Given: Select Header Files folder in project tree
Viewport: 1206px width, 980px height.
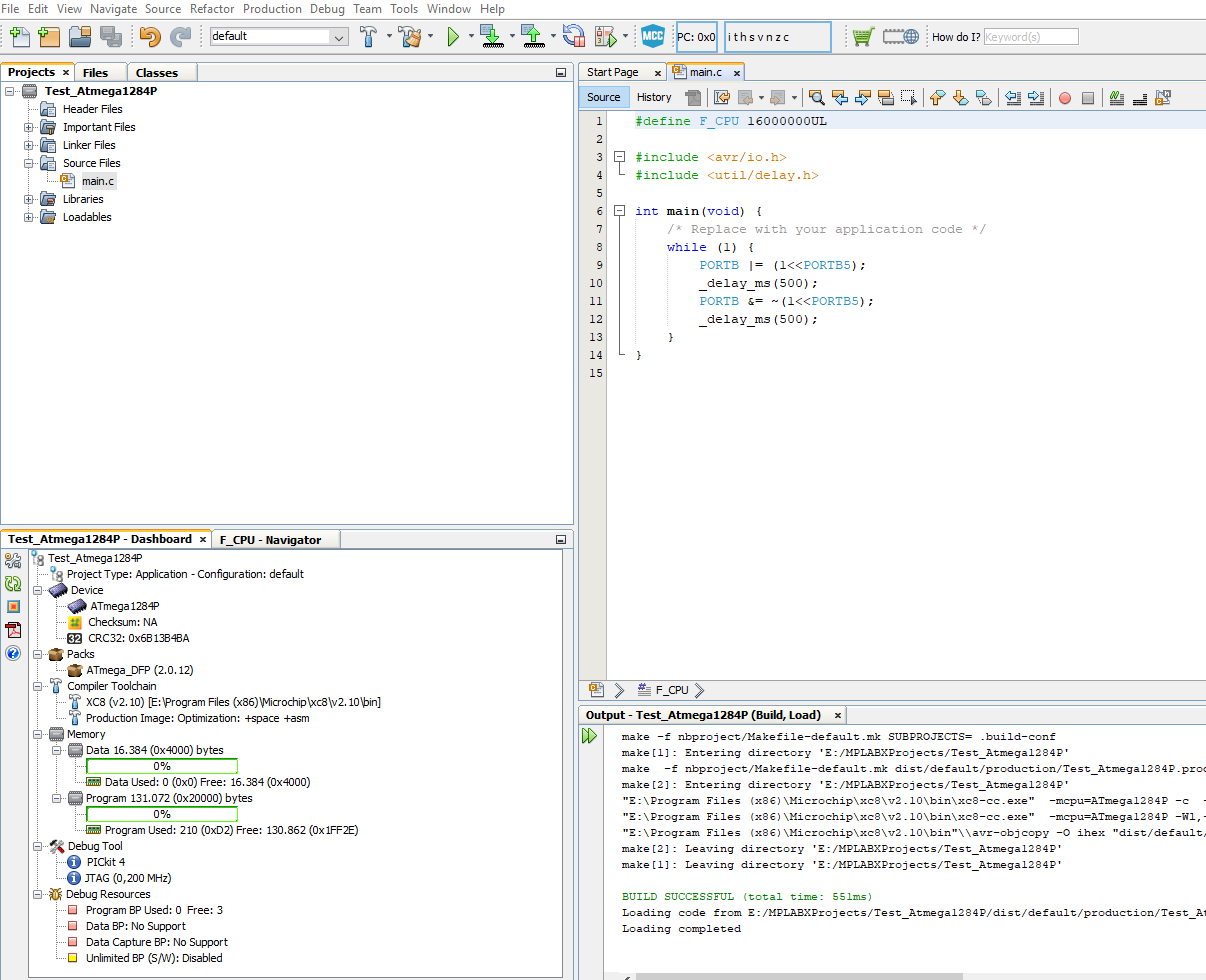Looking at the screenshot, I should tap(93, 109).
